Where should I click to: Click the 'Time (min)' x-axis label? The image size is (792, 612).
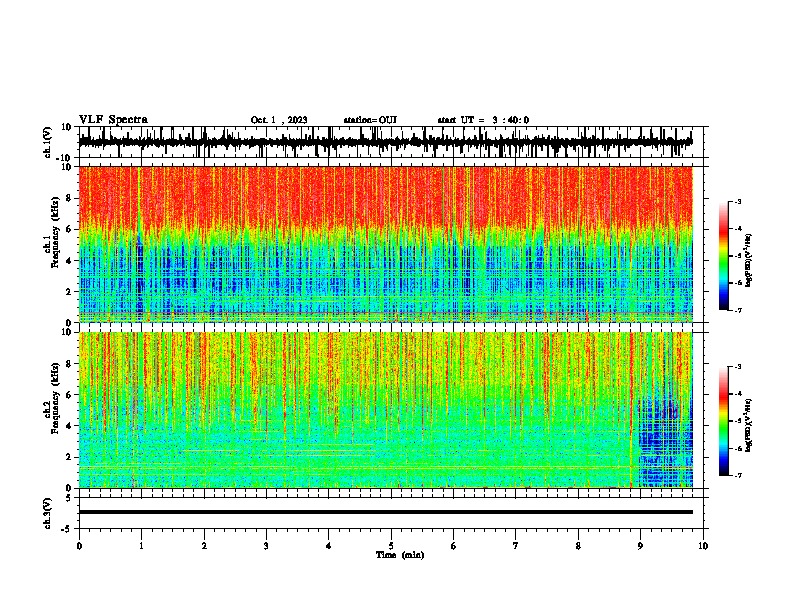point(400,555)
